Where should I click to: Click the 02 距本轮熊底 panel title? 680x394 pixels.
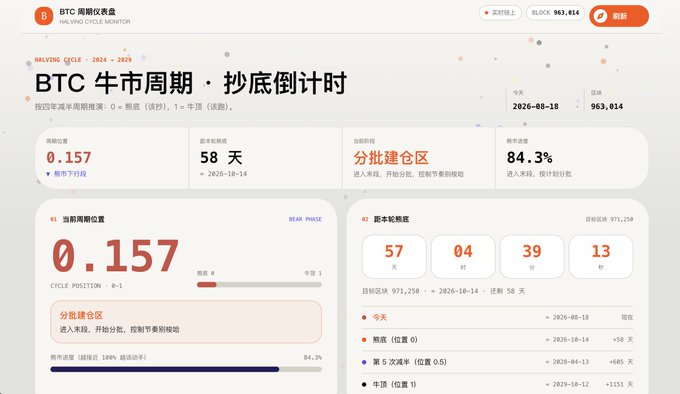386,219
